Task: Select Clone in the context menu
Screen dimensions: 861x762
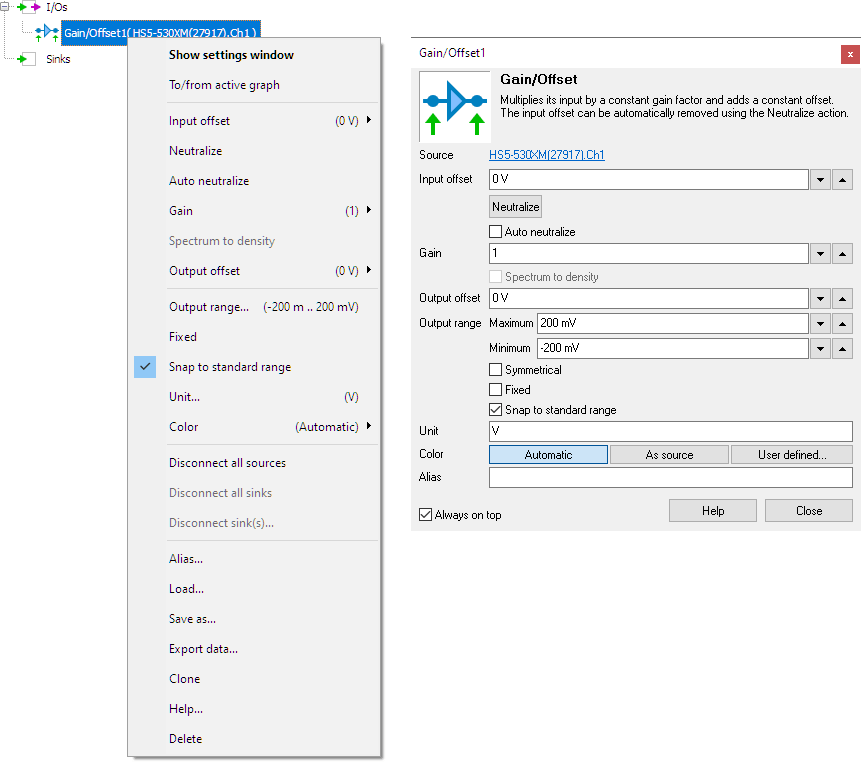Action: point(184,679)
